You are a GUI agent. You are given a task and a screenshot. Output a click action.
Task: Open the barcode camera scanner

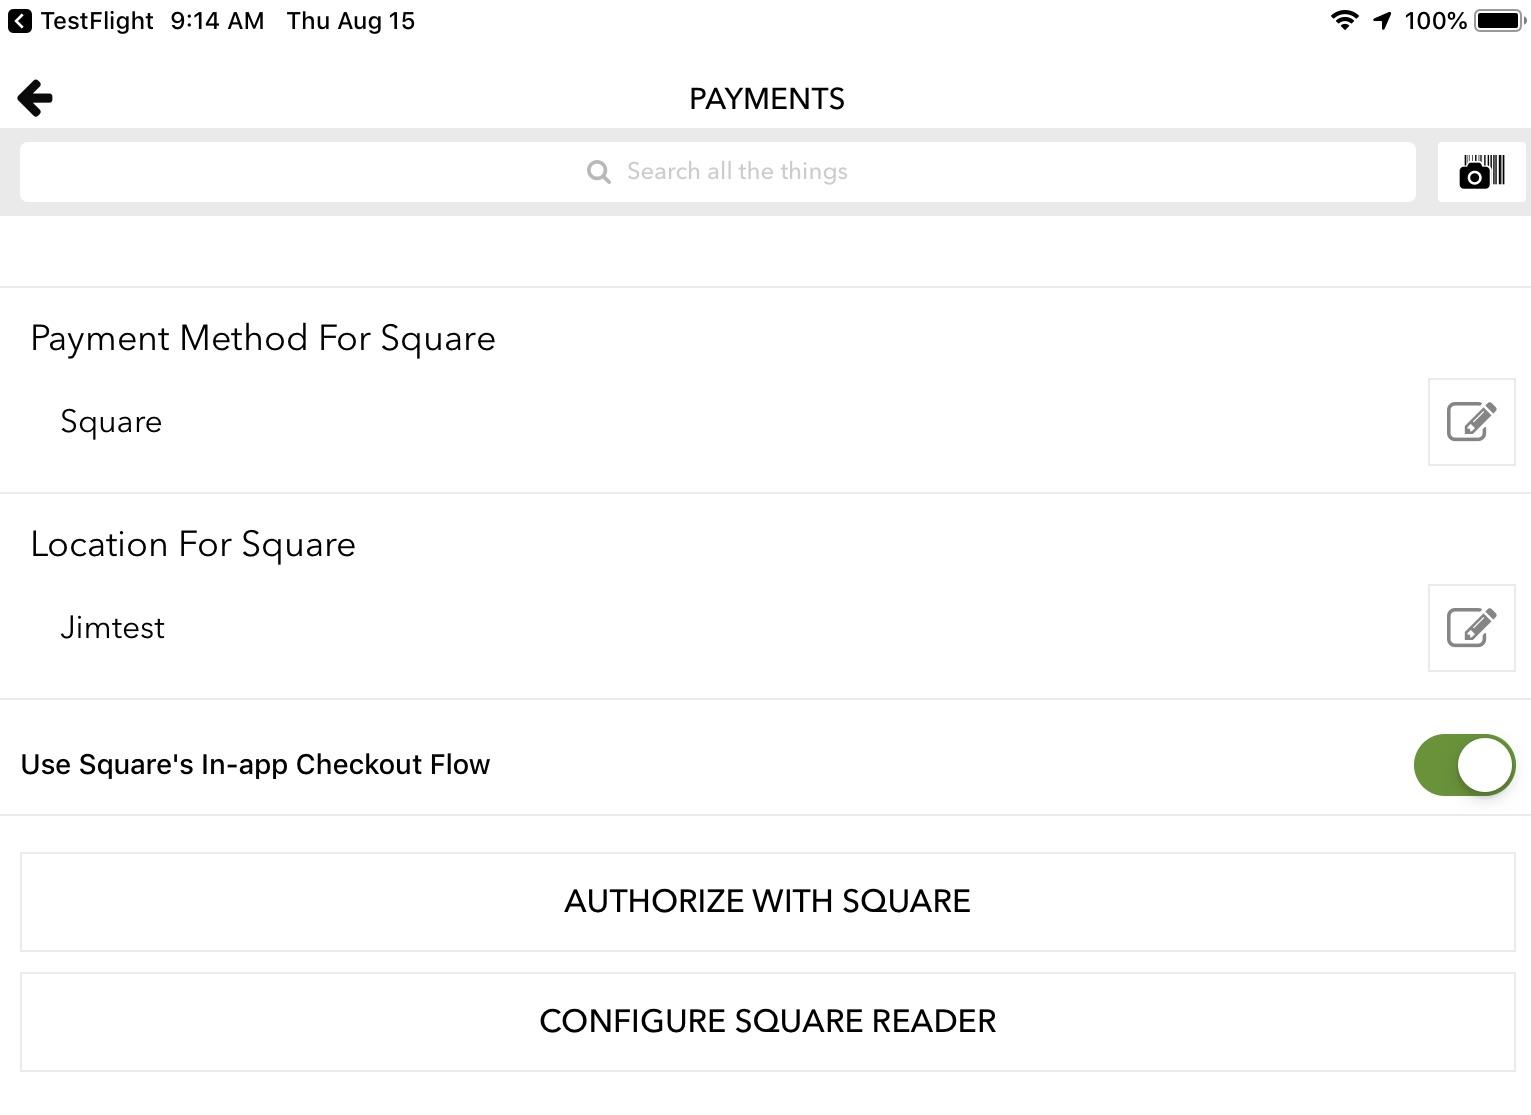[1482, 172]
